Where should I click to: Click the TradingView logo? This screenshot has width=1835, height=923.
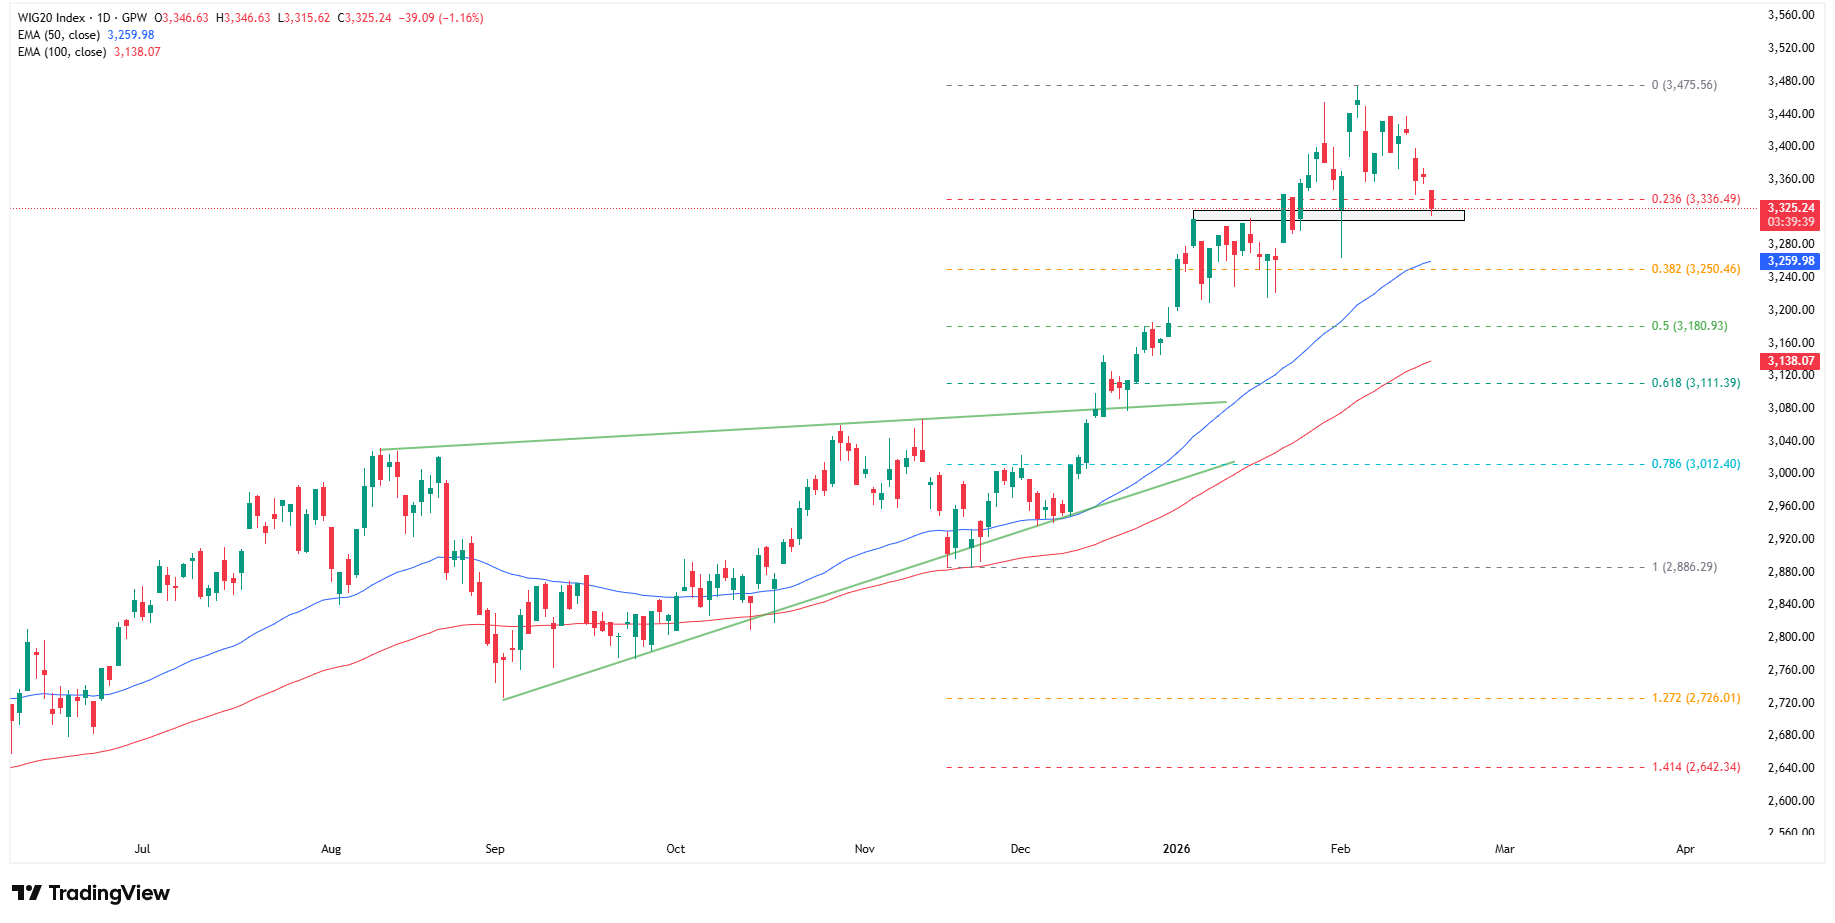pos(91,893)
